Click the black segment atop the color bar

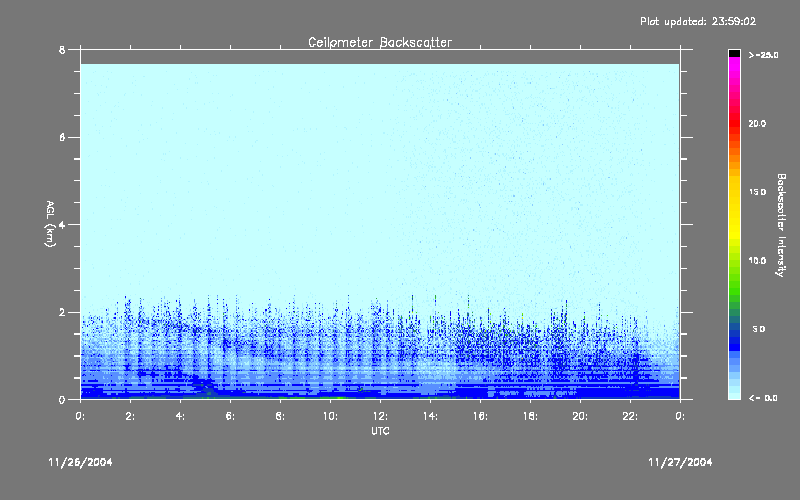click(x=734, y=53)
